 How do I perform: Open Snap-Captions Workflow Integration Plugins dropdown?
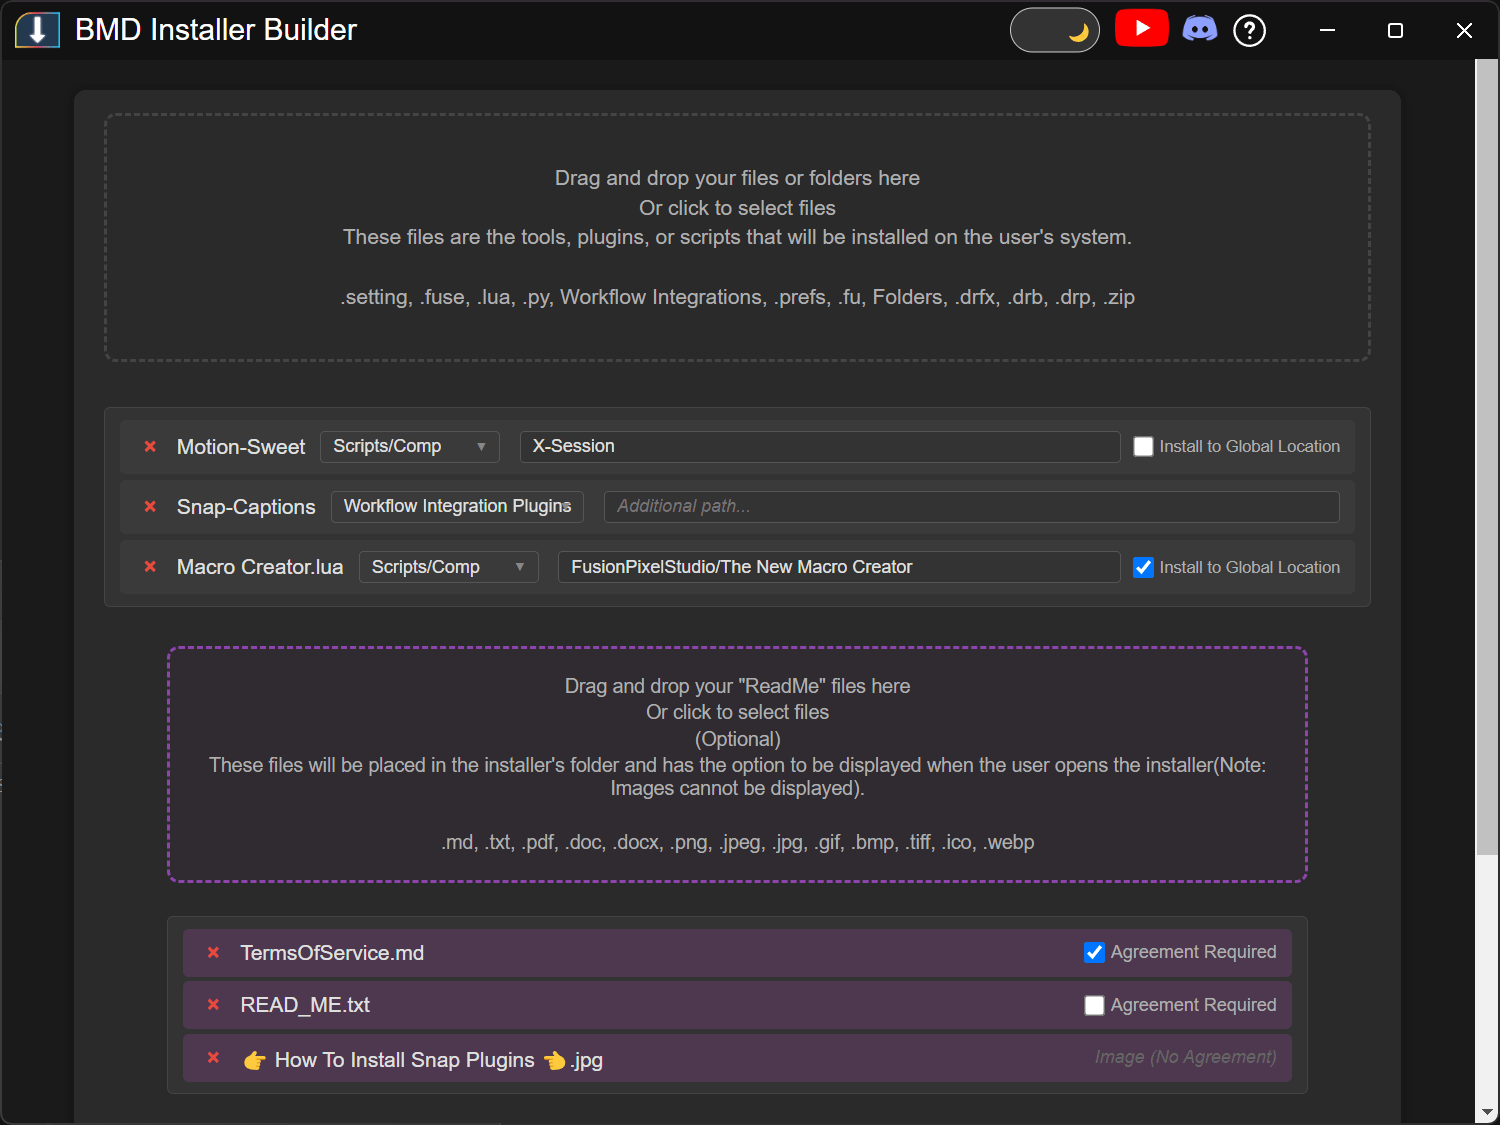[457, 507]
